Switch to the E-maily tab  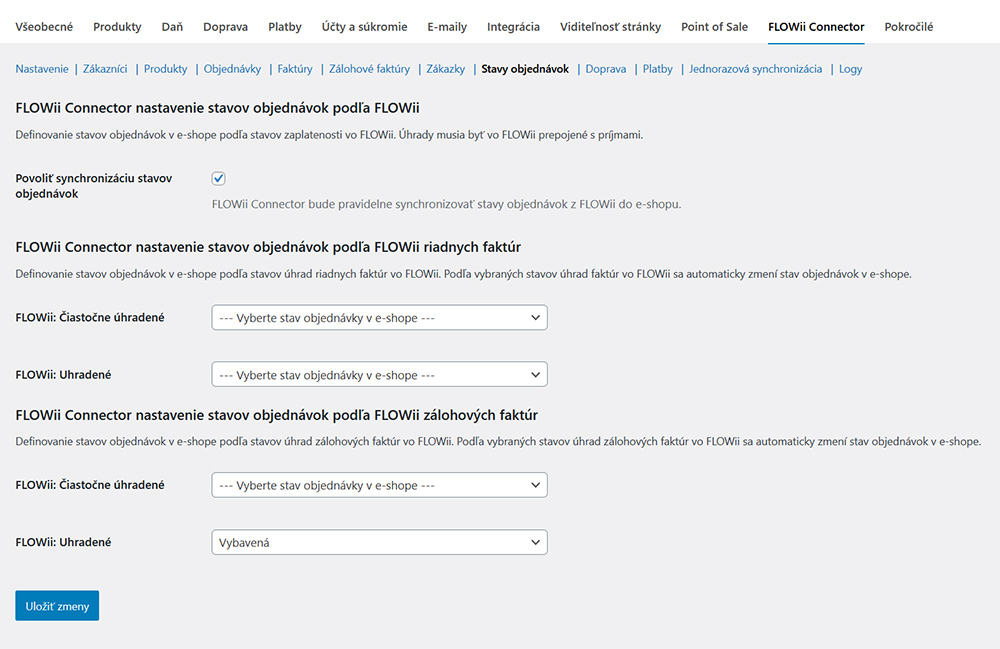tap(447, 27)
